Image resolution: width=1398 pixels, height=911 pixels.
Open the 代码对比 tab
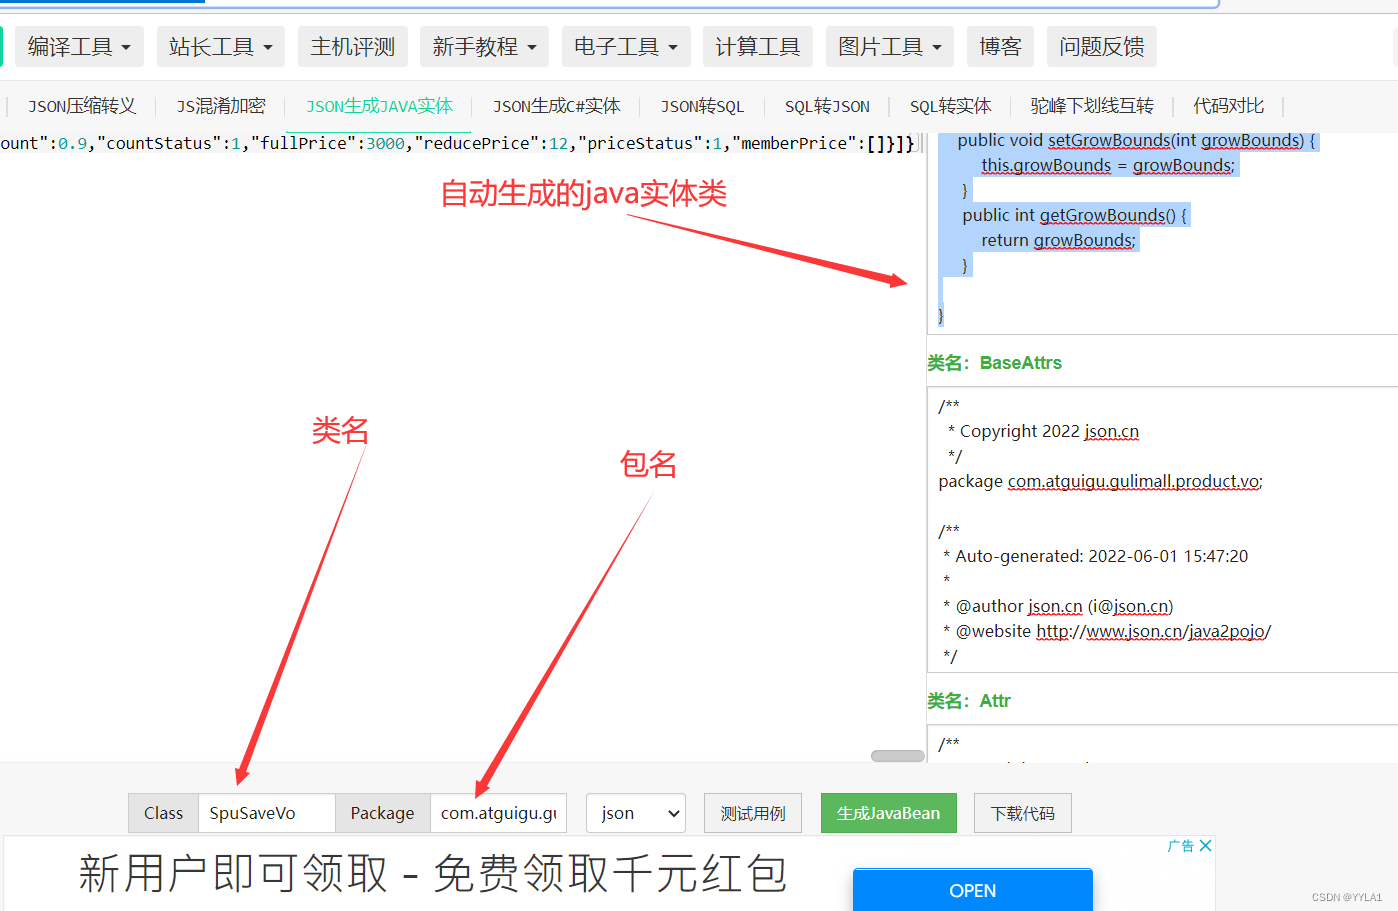[1228, 106]
